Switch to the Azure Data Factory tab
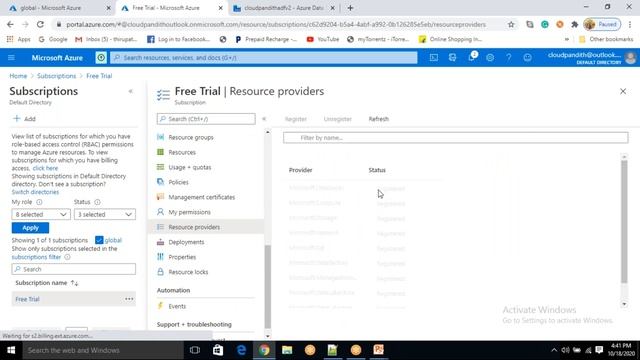The height and width of the screenshot is (360, 640). [284, 8]
